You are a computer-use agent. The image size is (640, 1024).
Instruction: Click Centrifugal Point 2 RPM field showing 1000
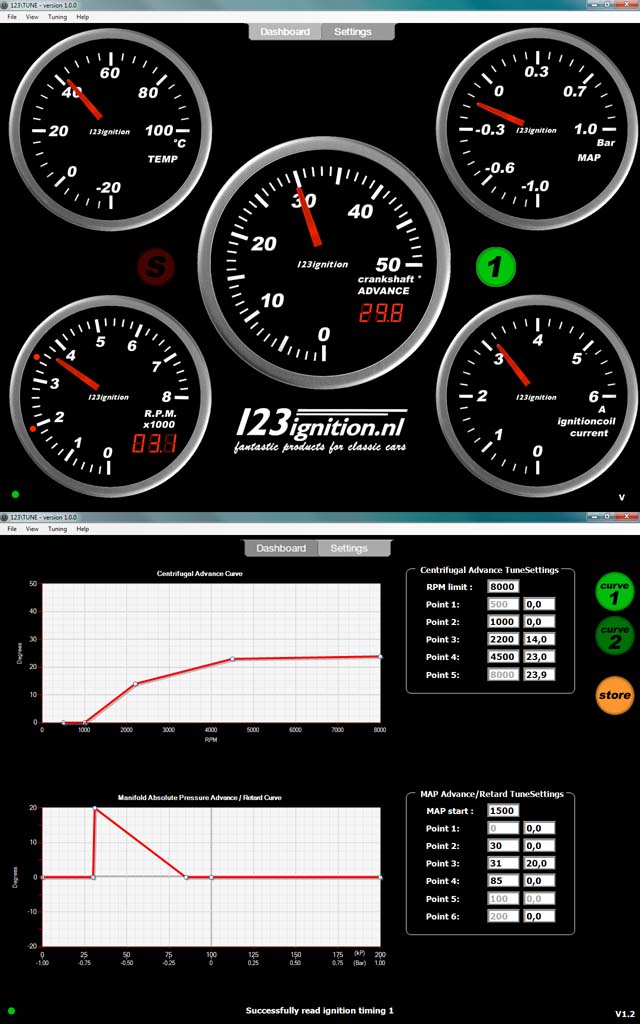point(504,622)
